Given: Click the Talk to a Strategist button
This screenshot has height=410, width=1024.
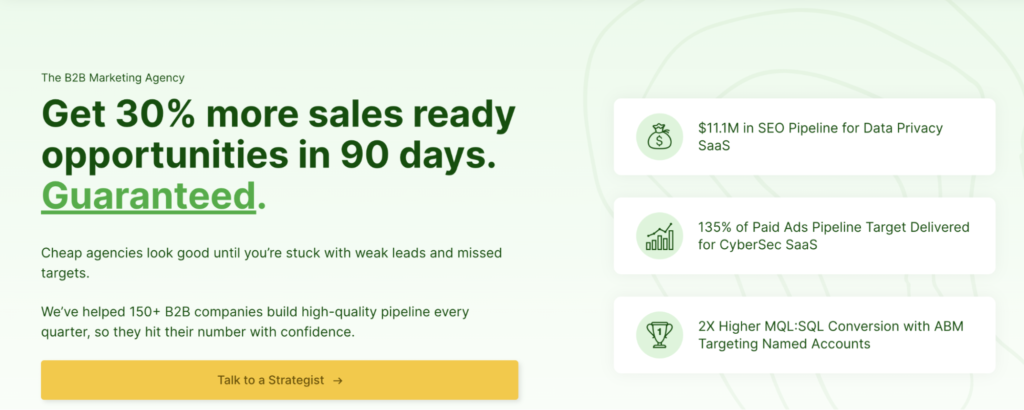Looking at the screenshot, I should pyautogui.click(x=280, y=380).
